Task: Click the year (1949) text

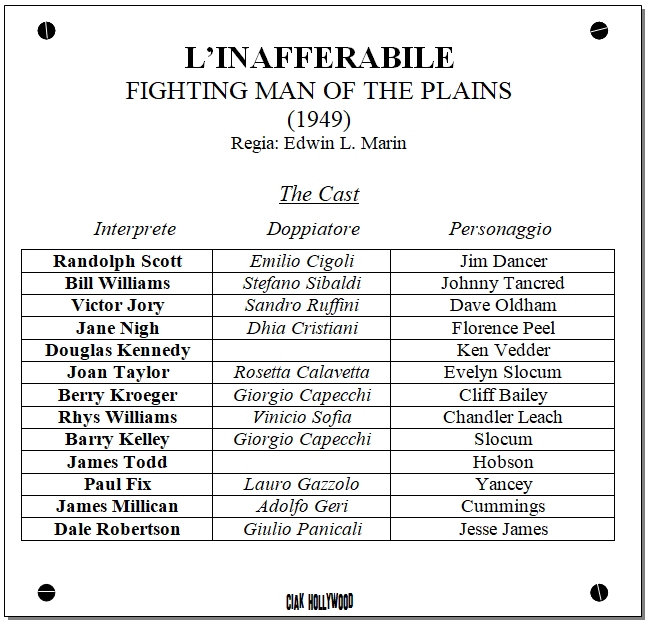Action: [319, 119]
